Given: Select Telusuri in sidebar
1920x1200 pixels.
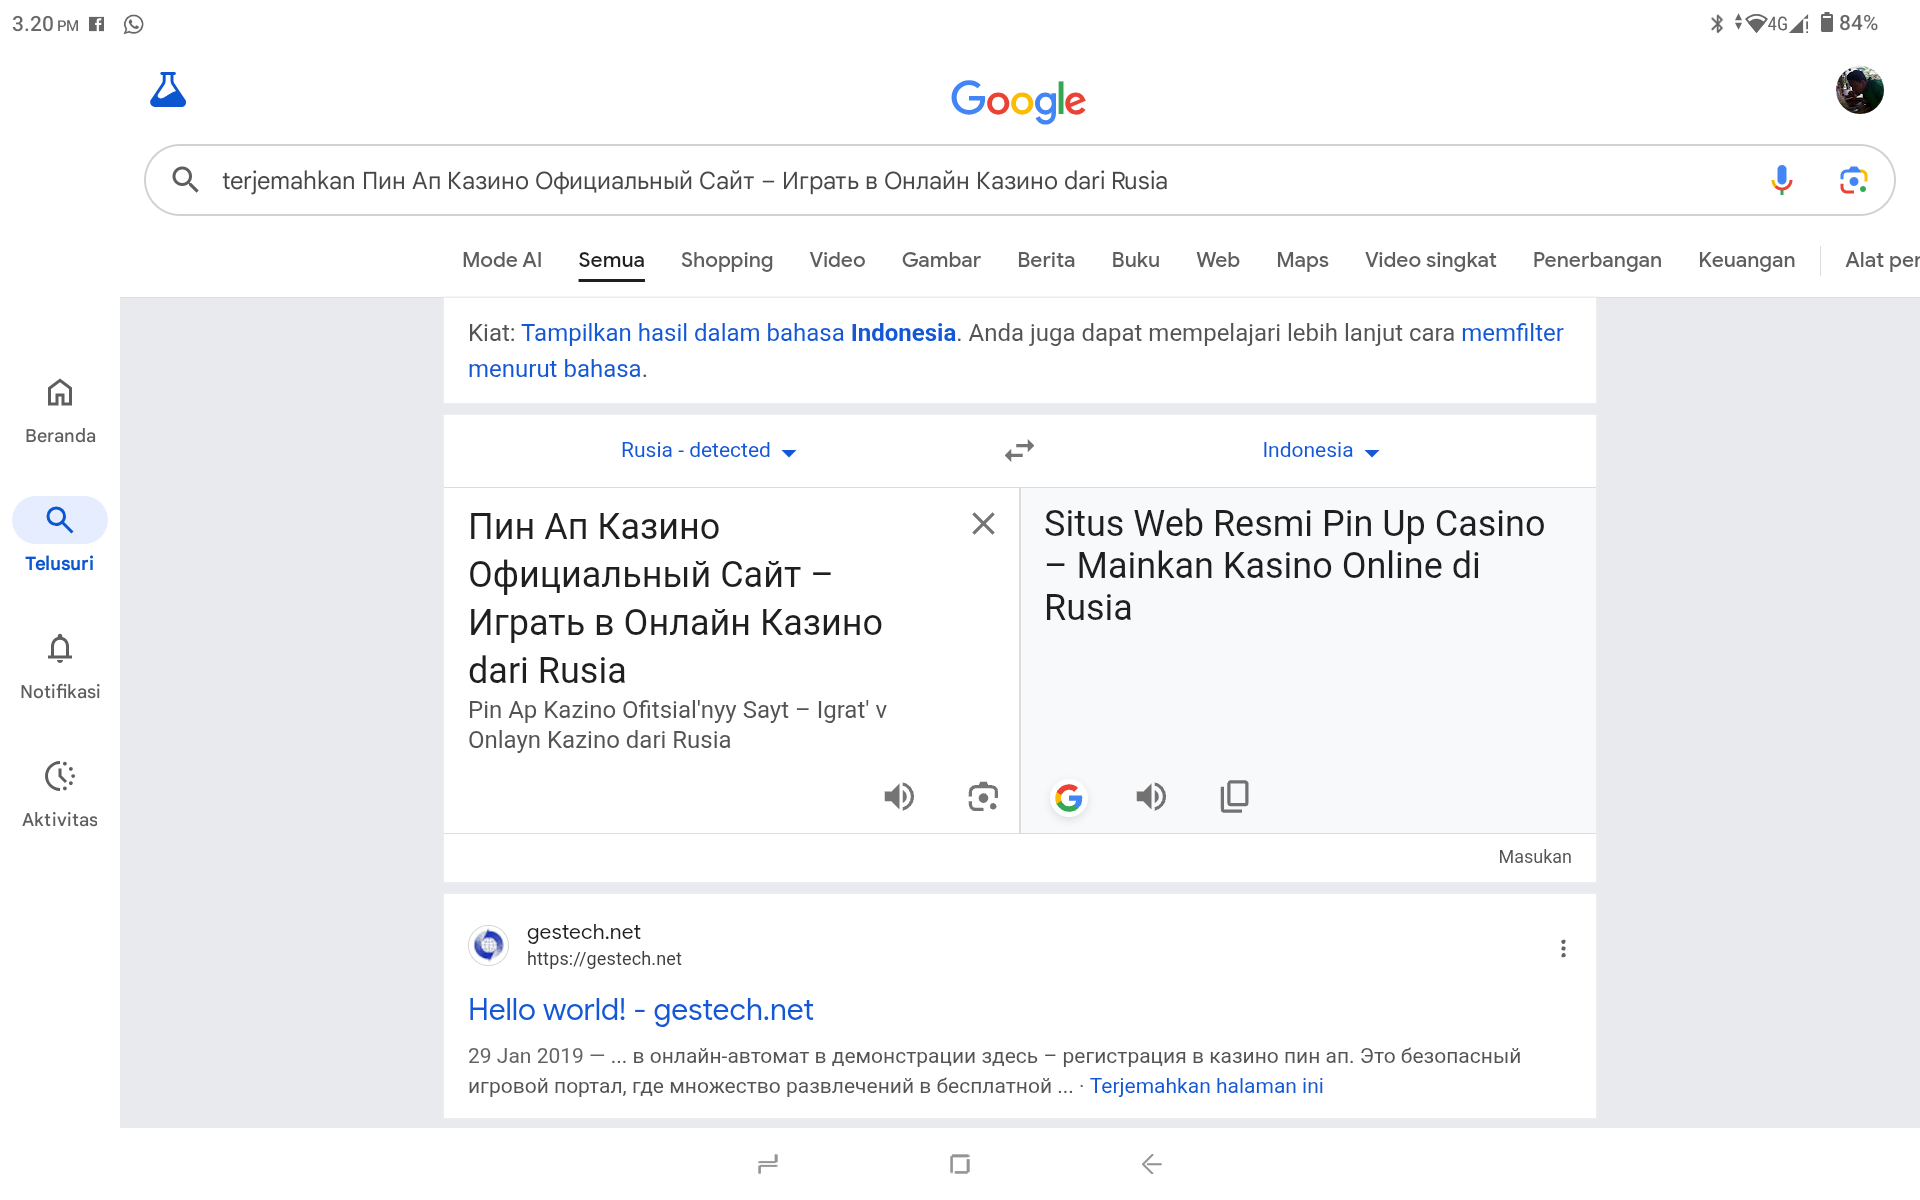Looking at the screenshot, I should (x=60, y=536).
